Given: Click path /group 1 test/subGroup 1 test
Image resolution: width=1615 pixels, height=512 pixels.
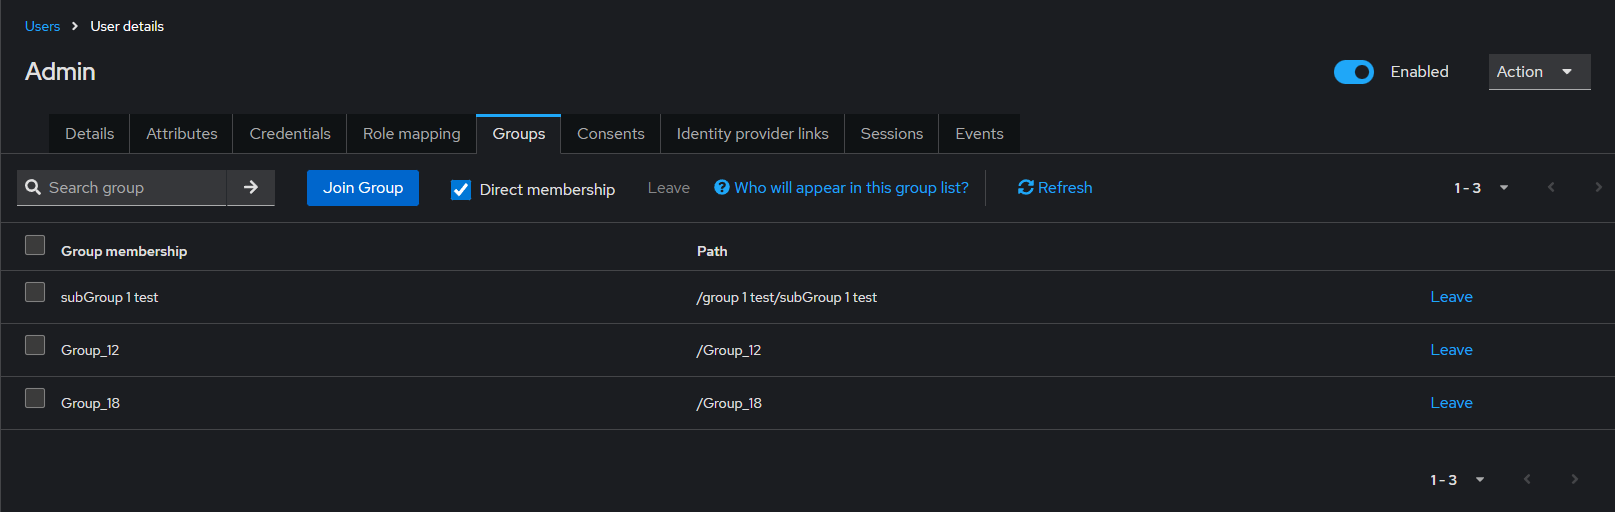Looking at the screenshot, I should [x=787, y=297].
